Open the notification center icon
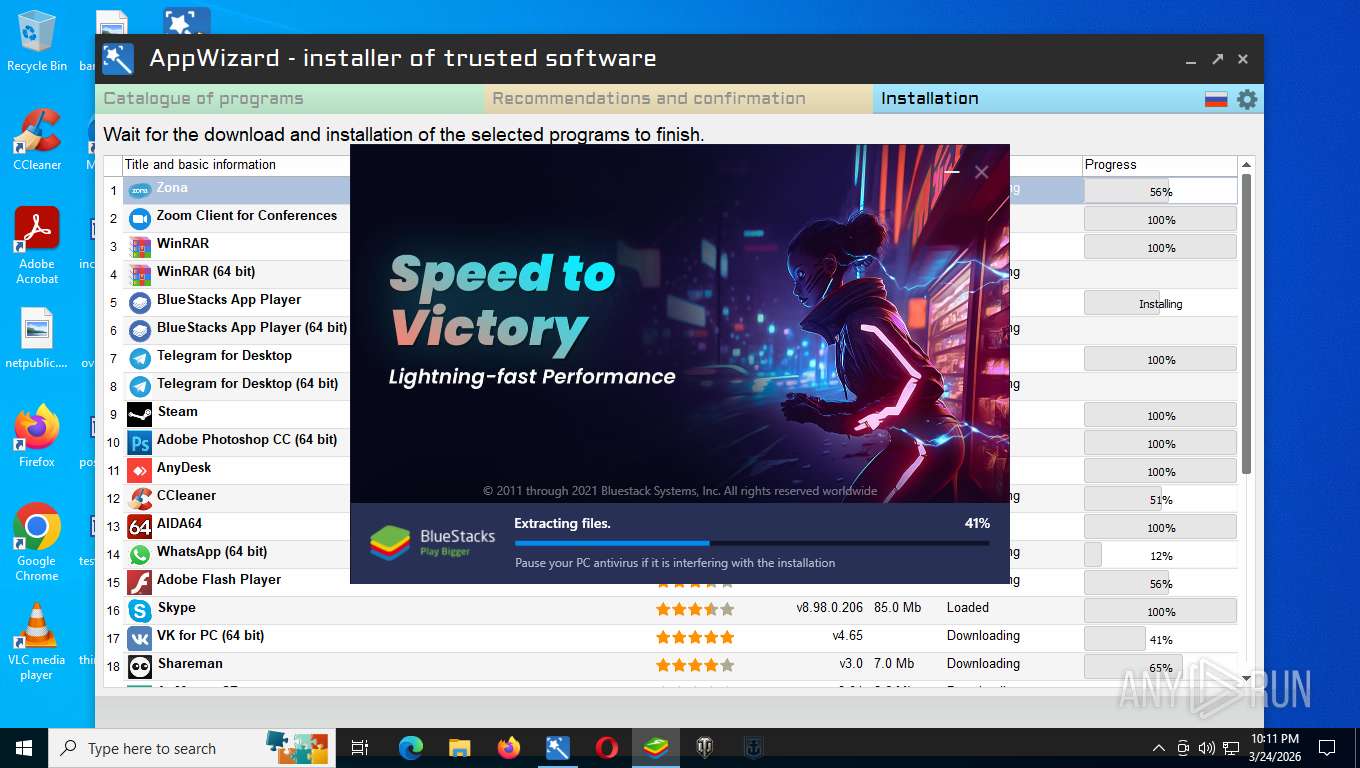The height and width of the screenshot is (768, 1360). click(x=1327, y=747)
